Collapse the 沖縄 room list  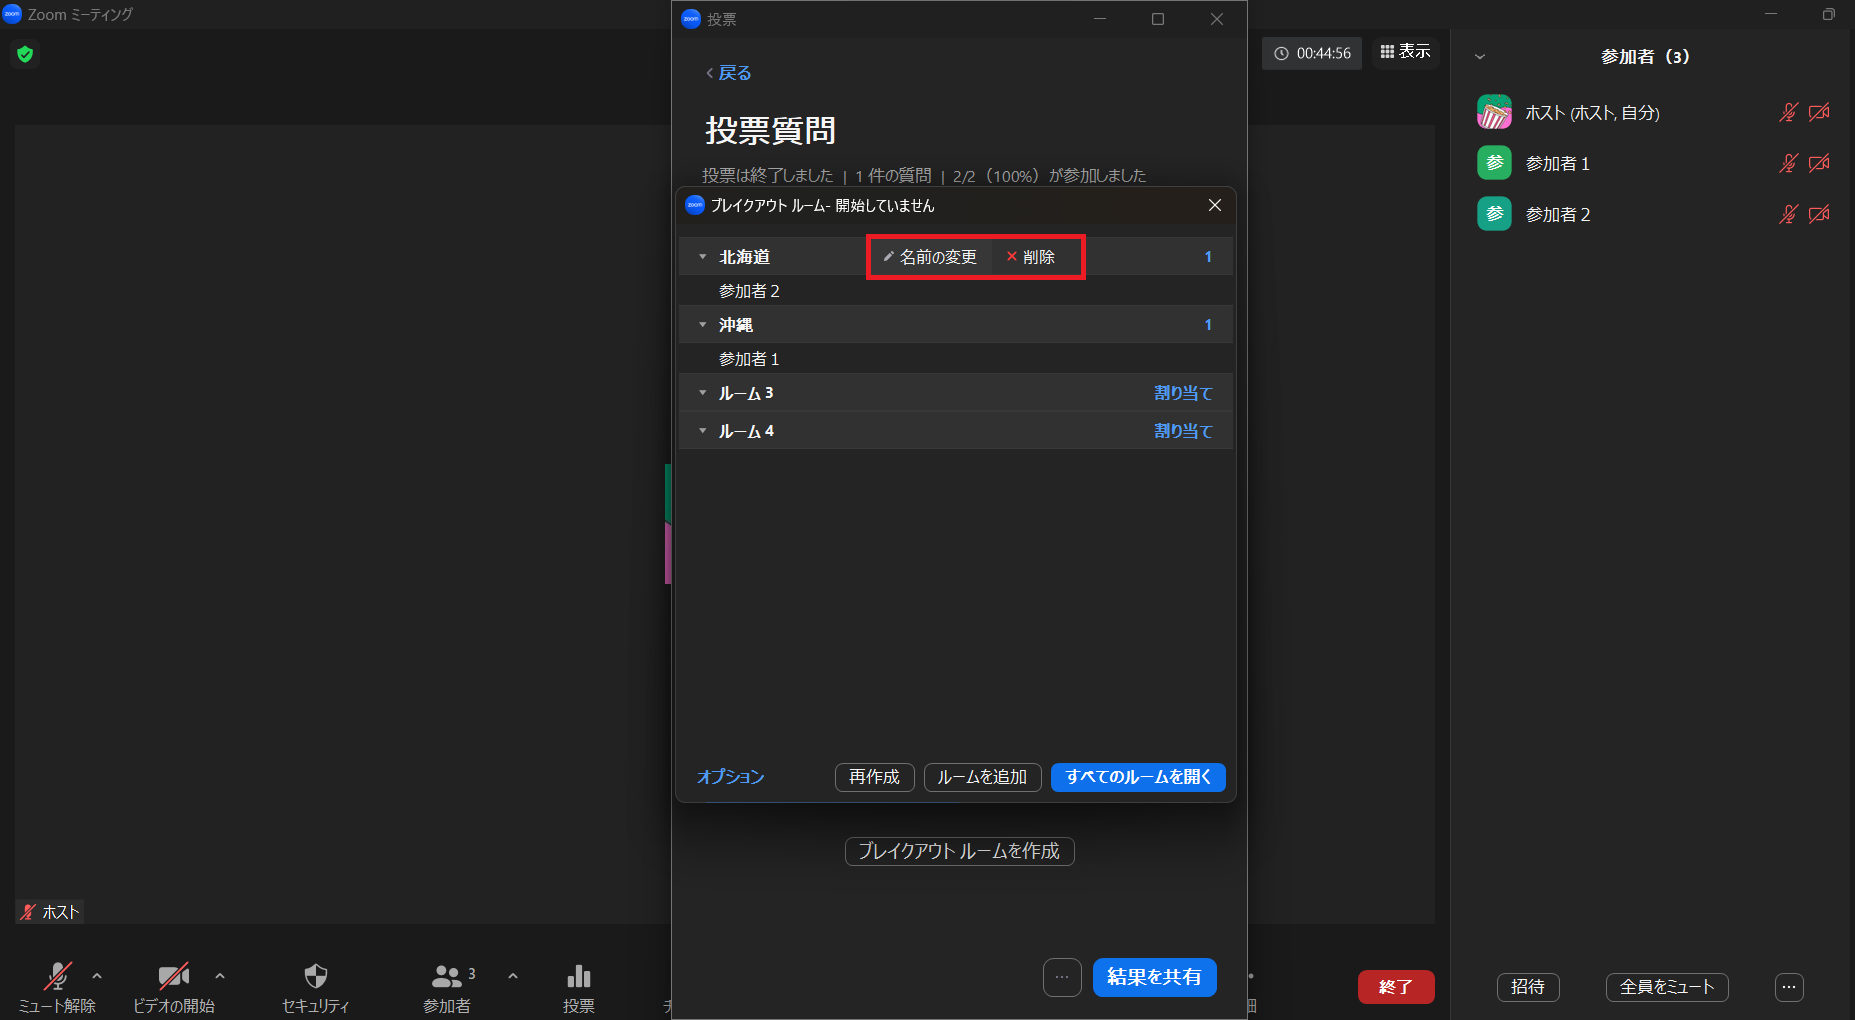(702, 325)
